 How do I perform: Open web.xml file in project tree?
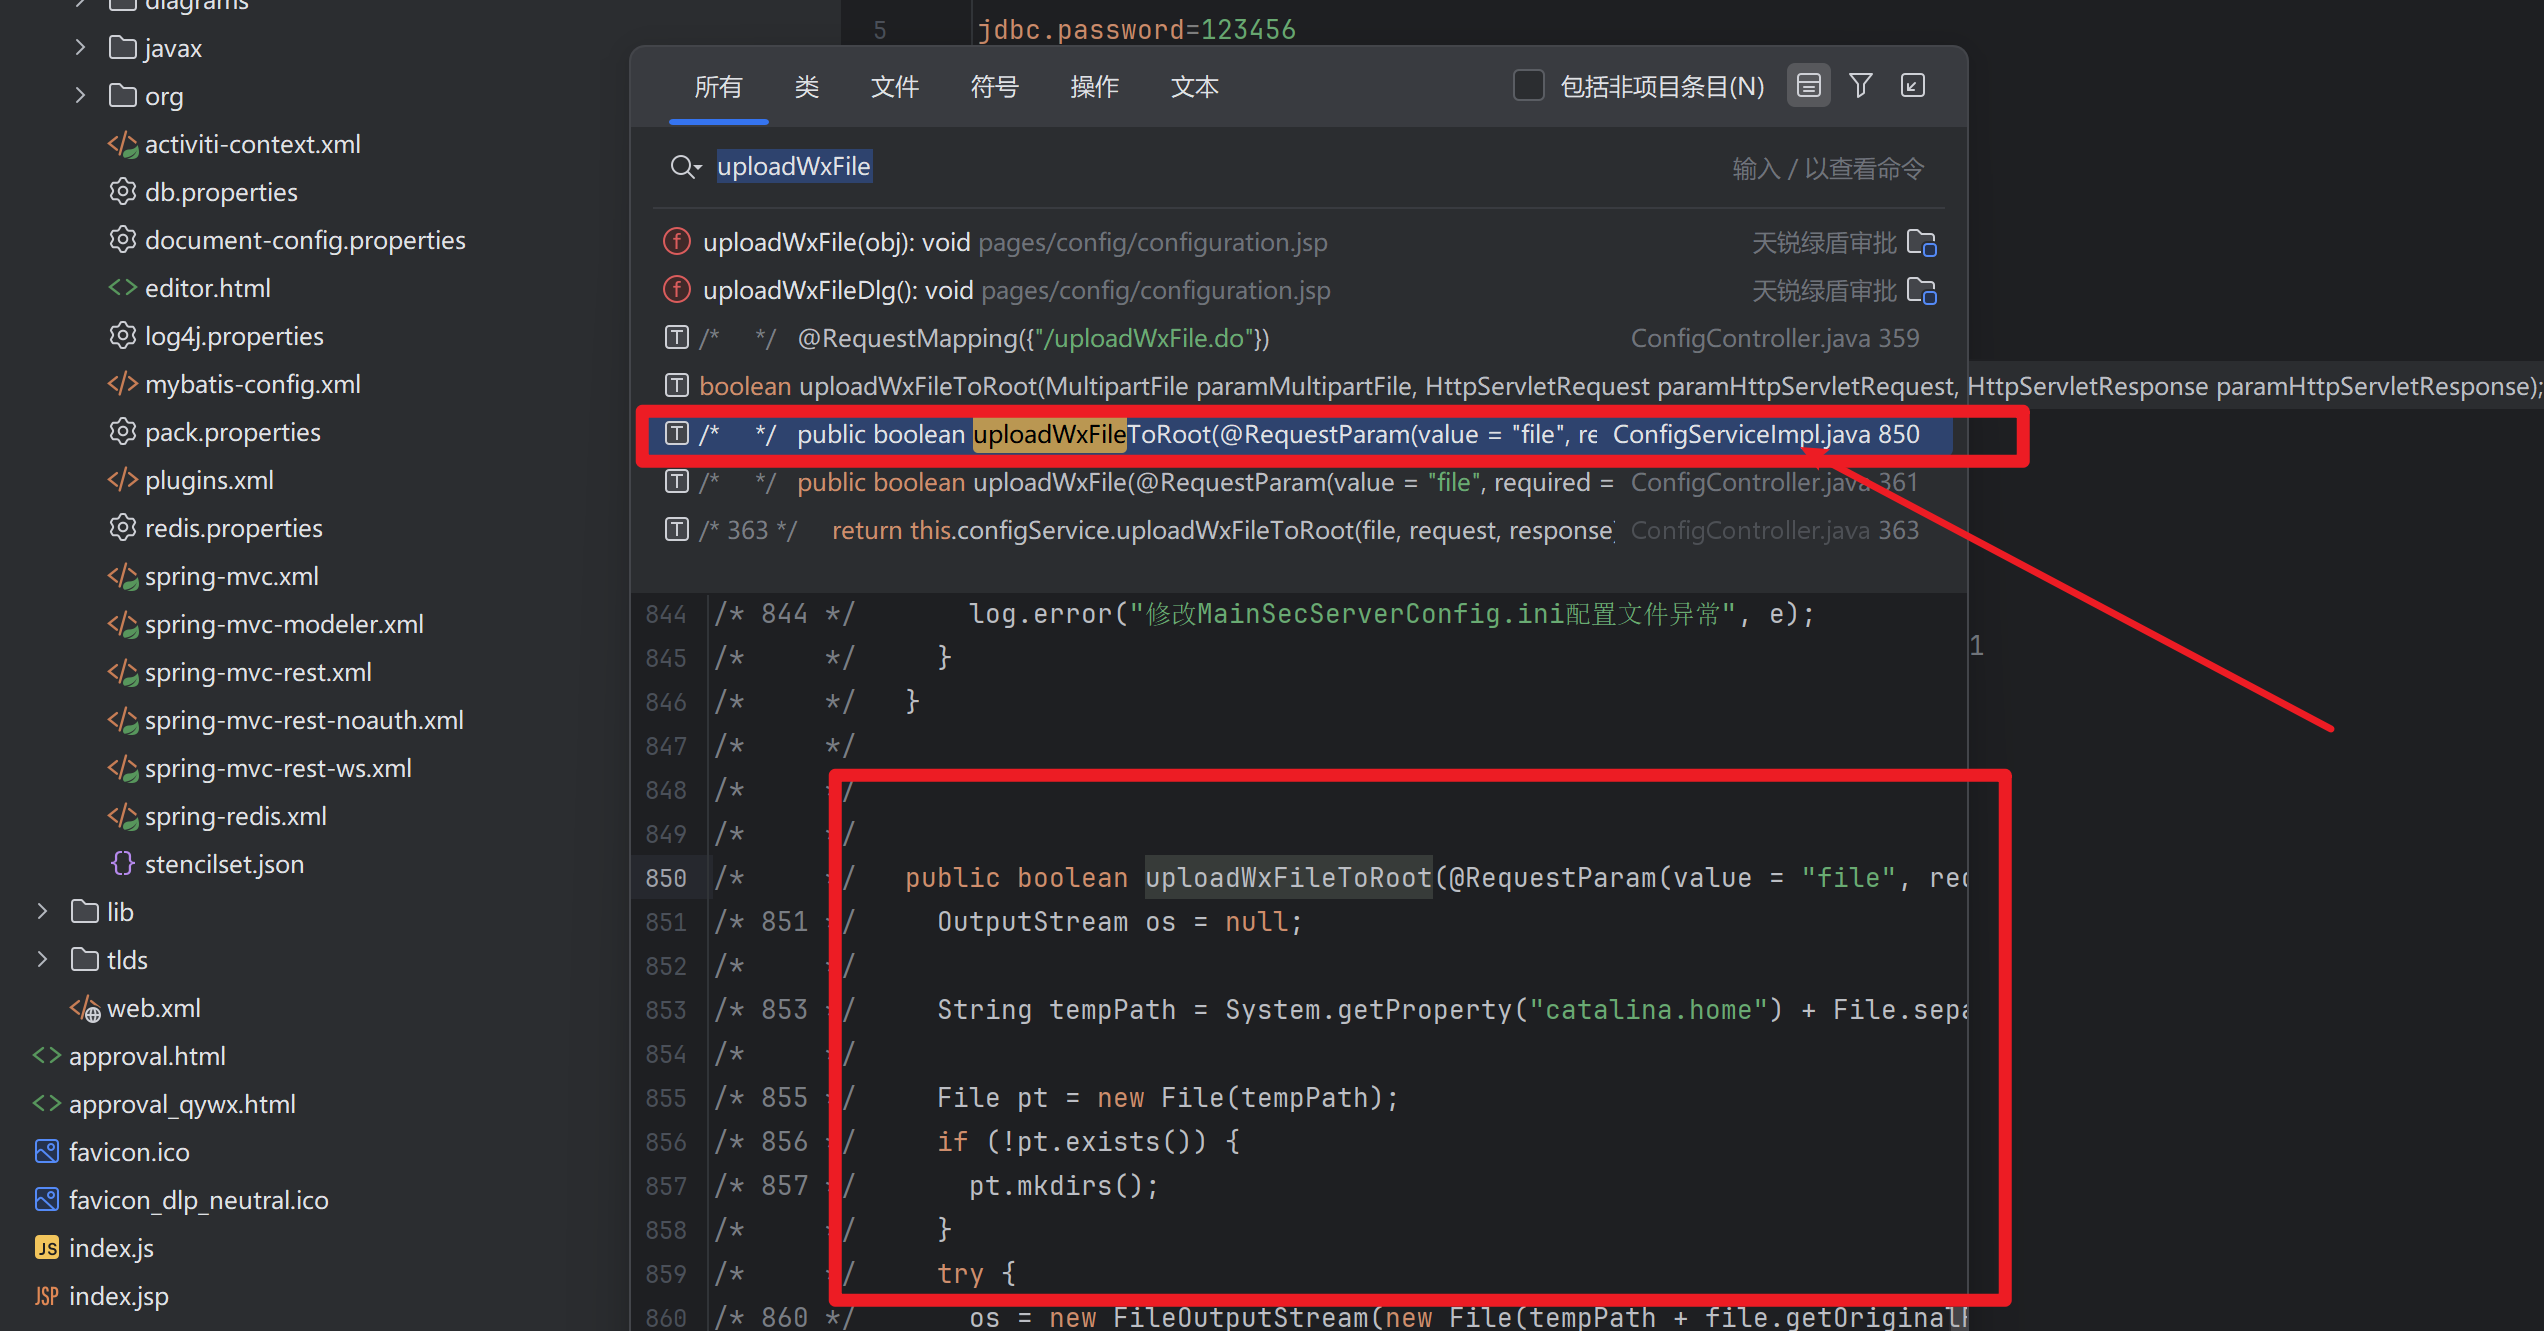pyautogui.click(x=153, y=1008)
